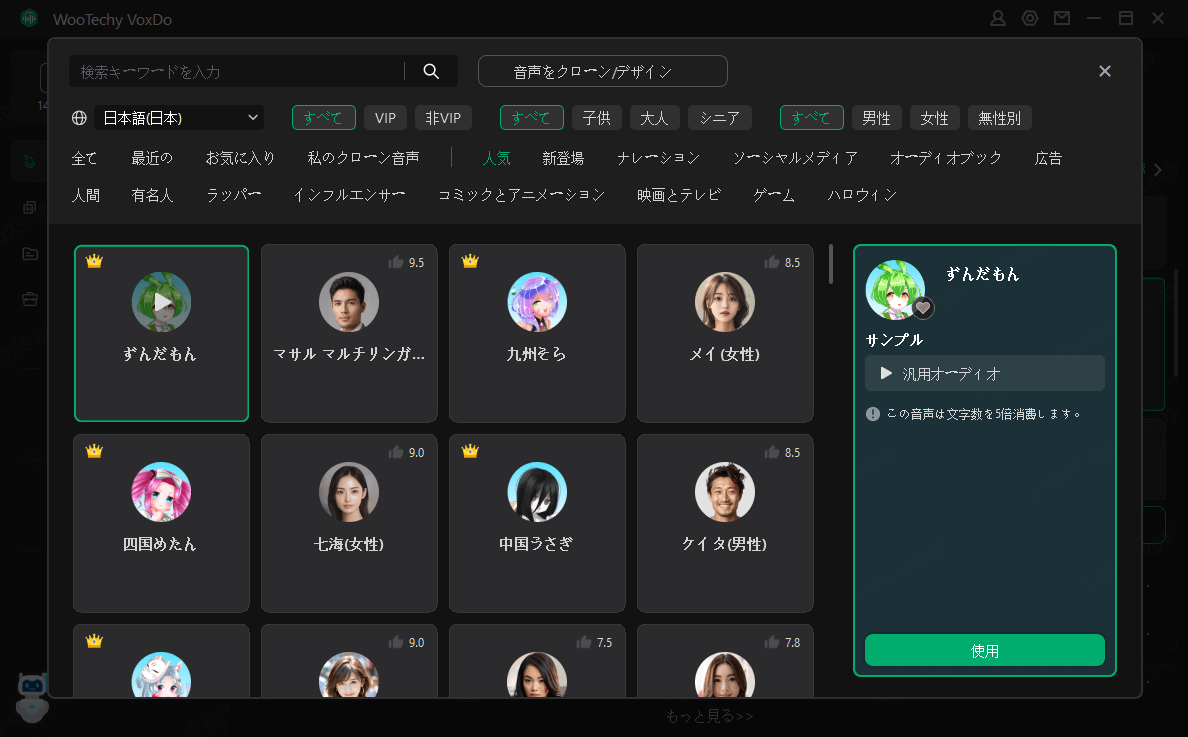The image size is (1188, 737).
Task: Open the 日本語(日本) language dropdown
Action: pyautogui.click(x=179, y=118)
